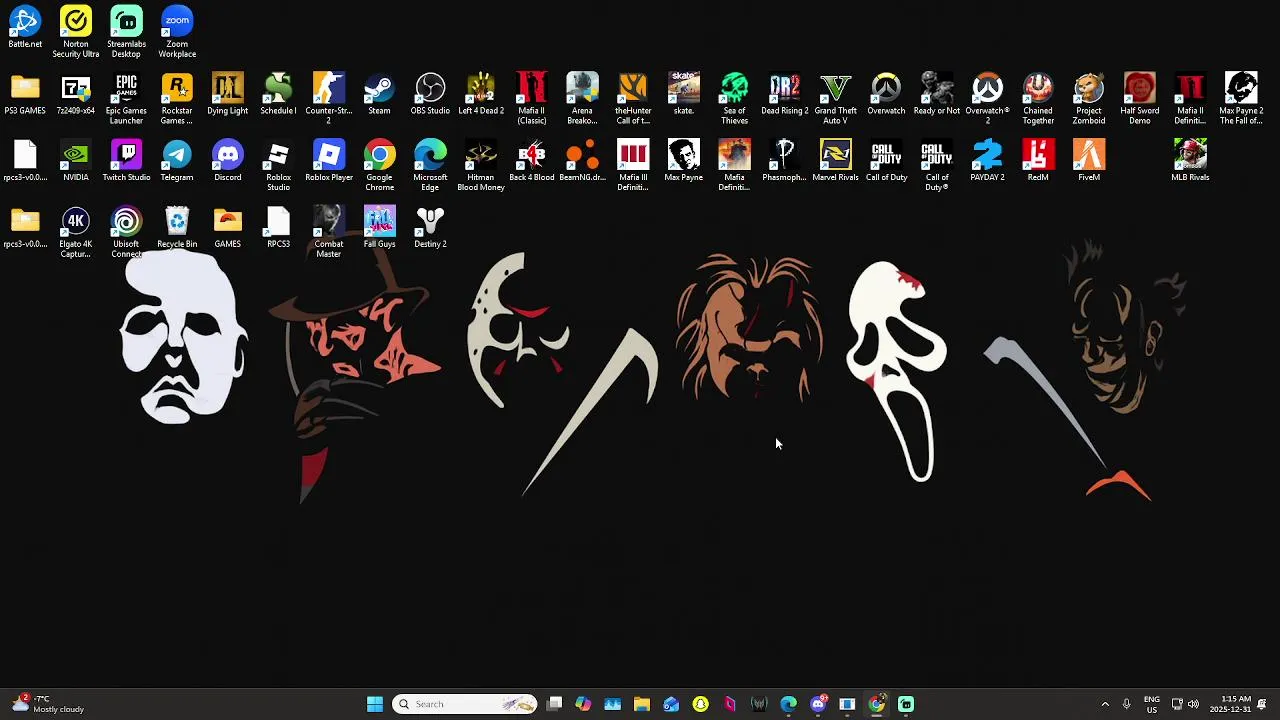
Task: Click the Mafia II (Classic) icon
Action: pos(532,99)
